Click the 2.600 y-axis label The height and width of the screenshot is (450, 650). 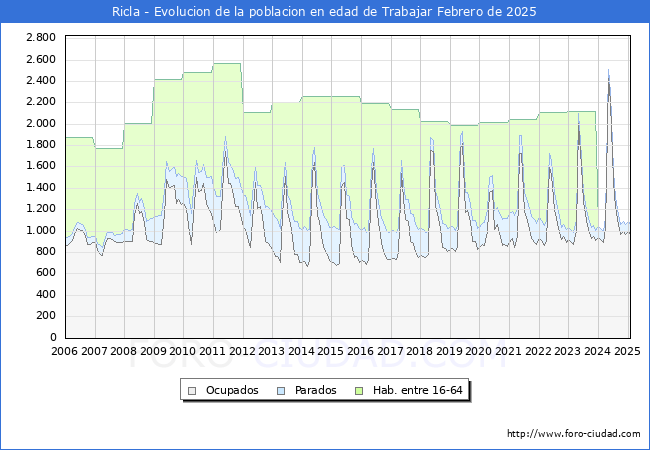pos(41,59)
